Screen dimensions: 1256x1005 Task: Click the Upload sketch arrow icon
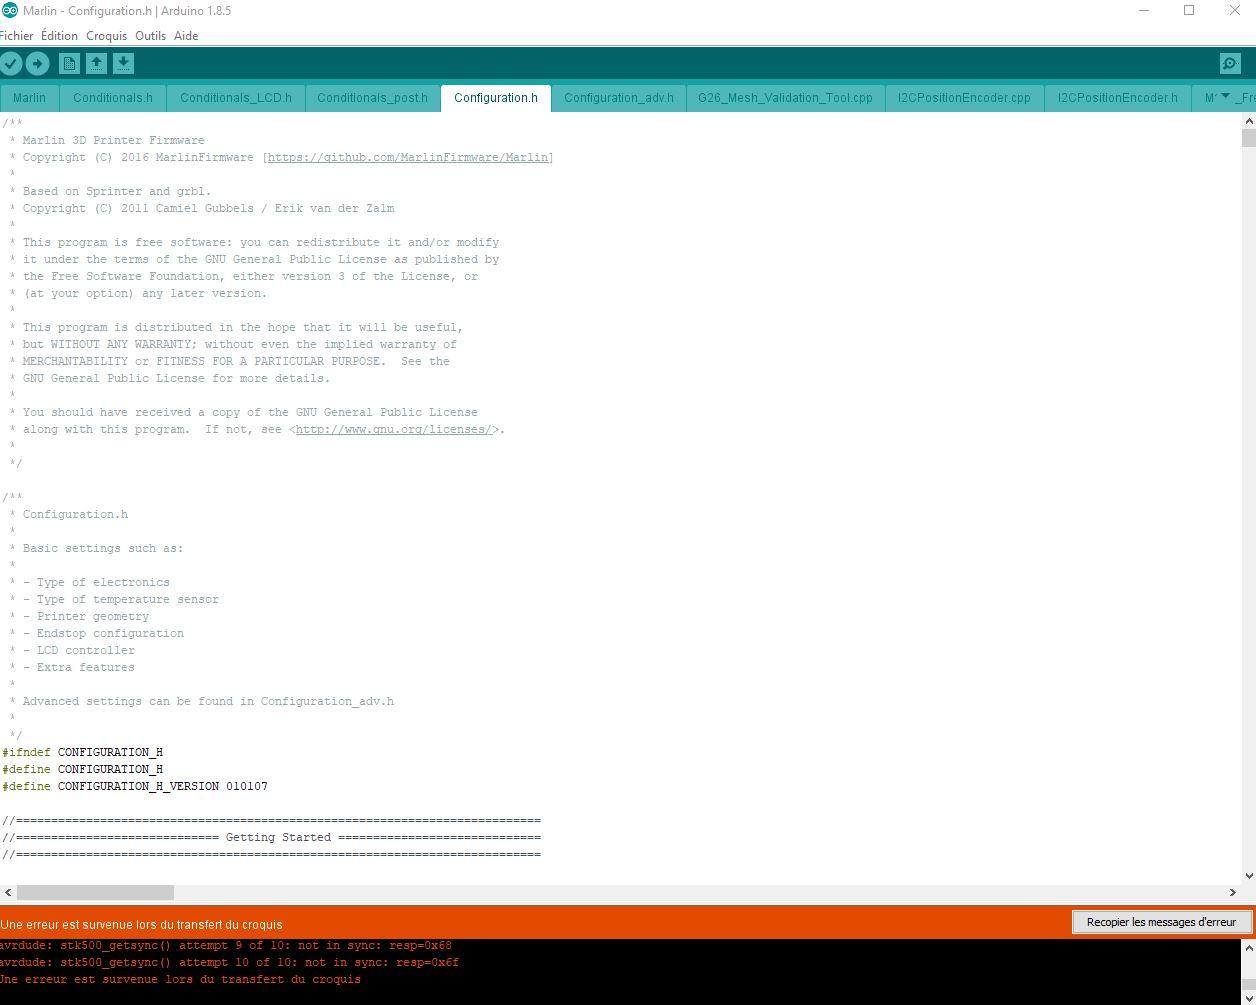(37, 63)
